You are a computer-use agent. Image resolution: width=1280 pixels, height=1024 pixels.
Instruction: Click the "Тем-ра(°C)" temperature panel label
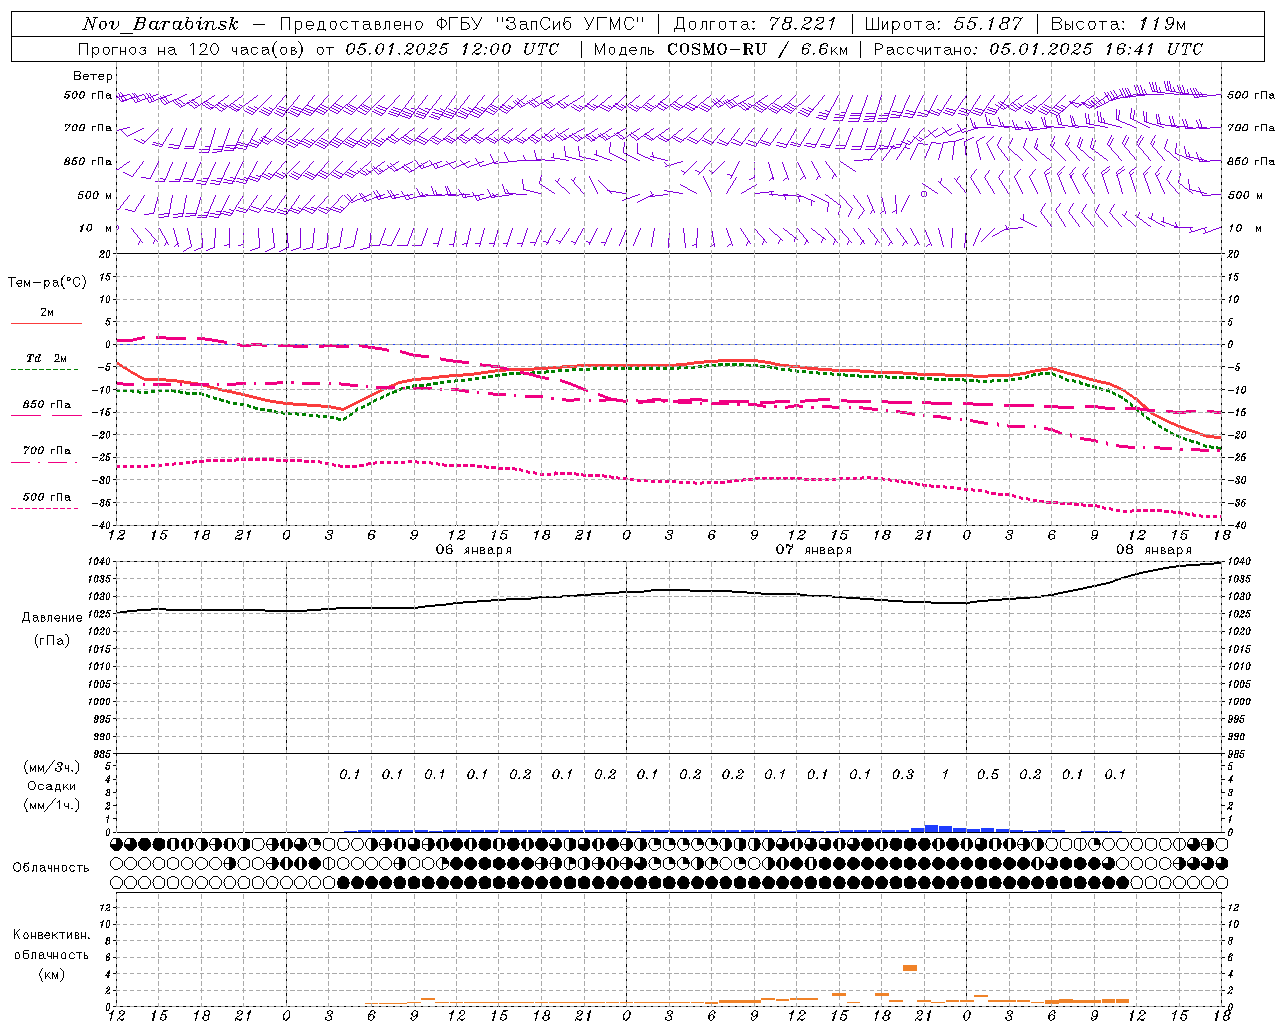click(x=47, y=283)
